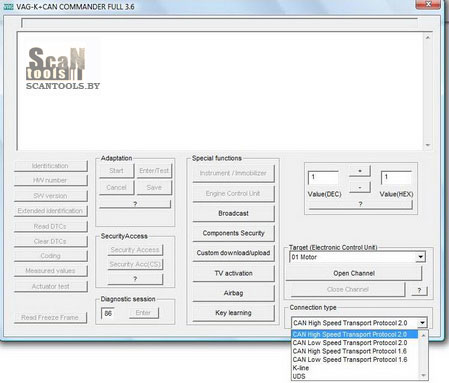Click the Adaptation Save button
Screen dimensions: 449x383
coord(154,188)
